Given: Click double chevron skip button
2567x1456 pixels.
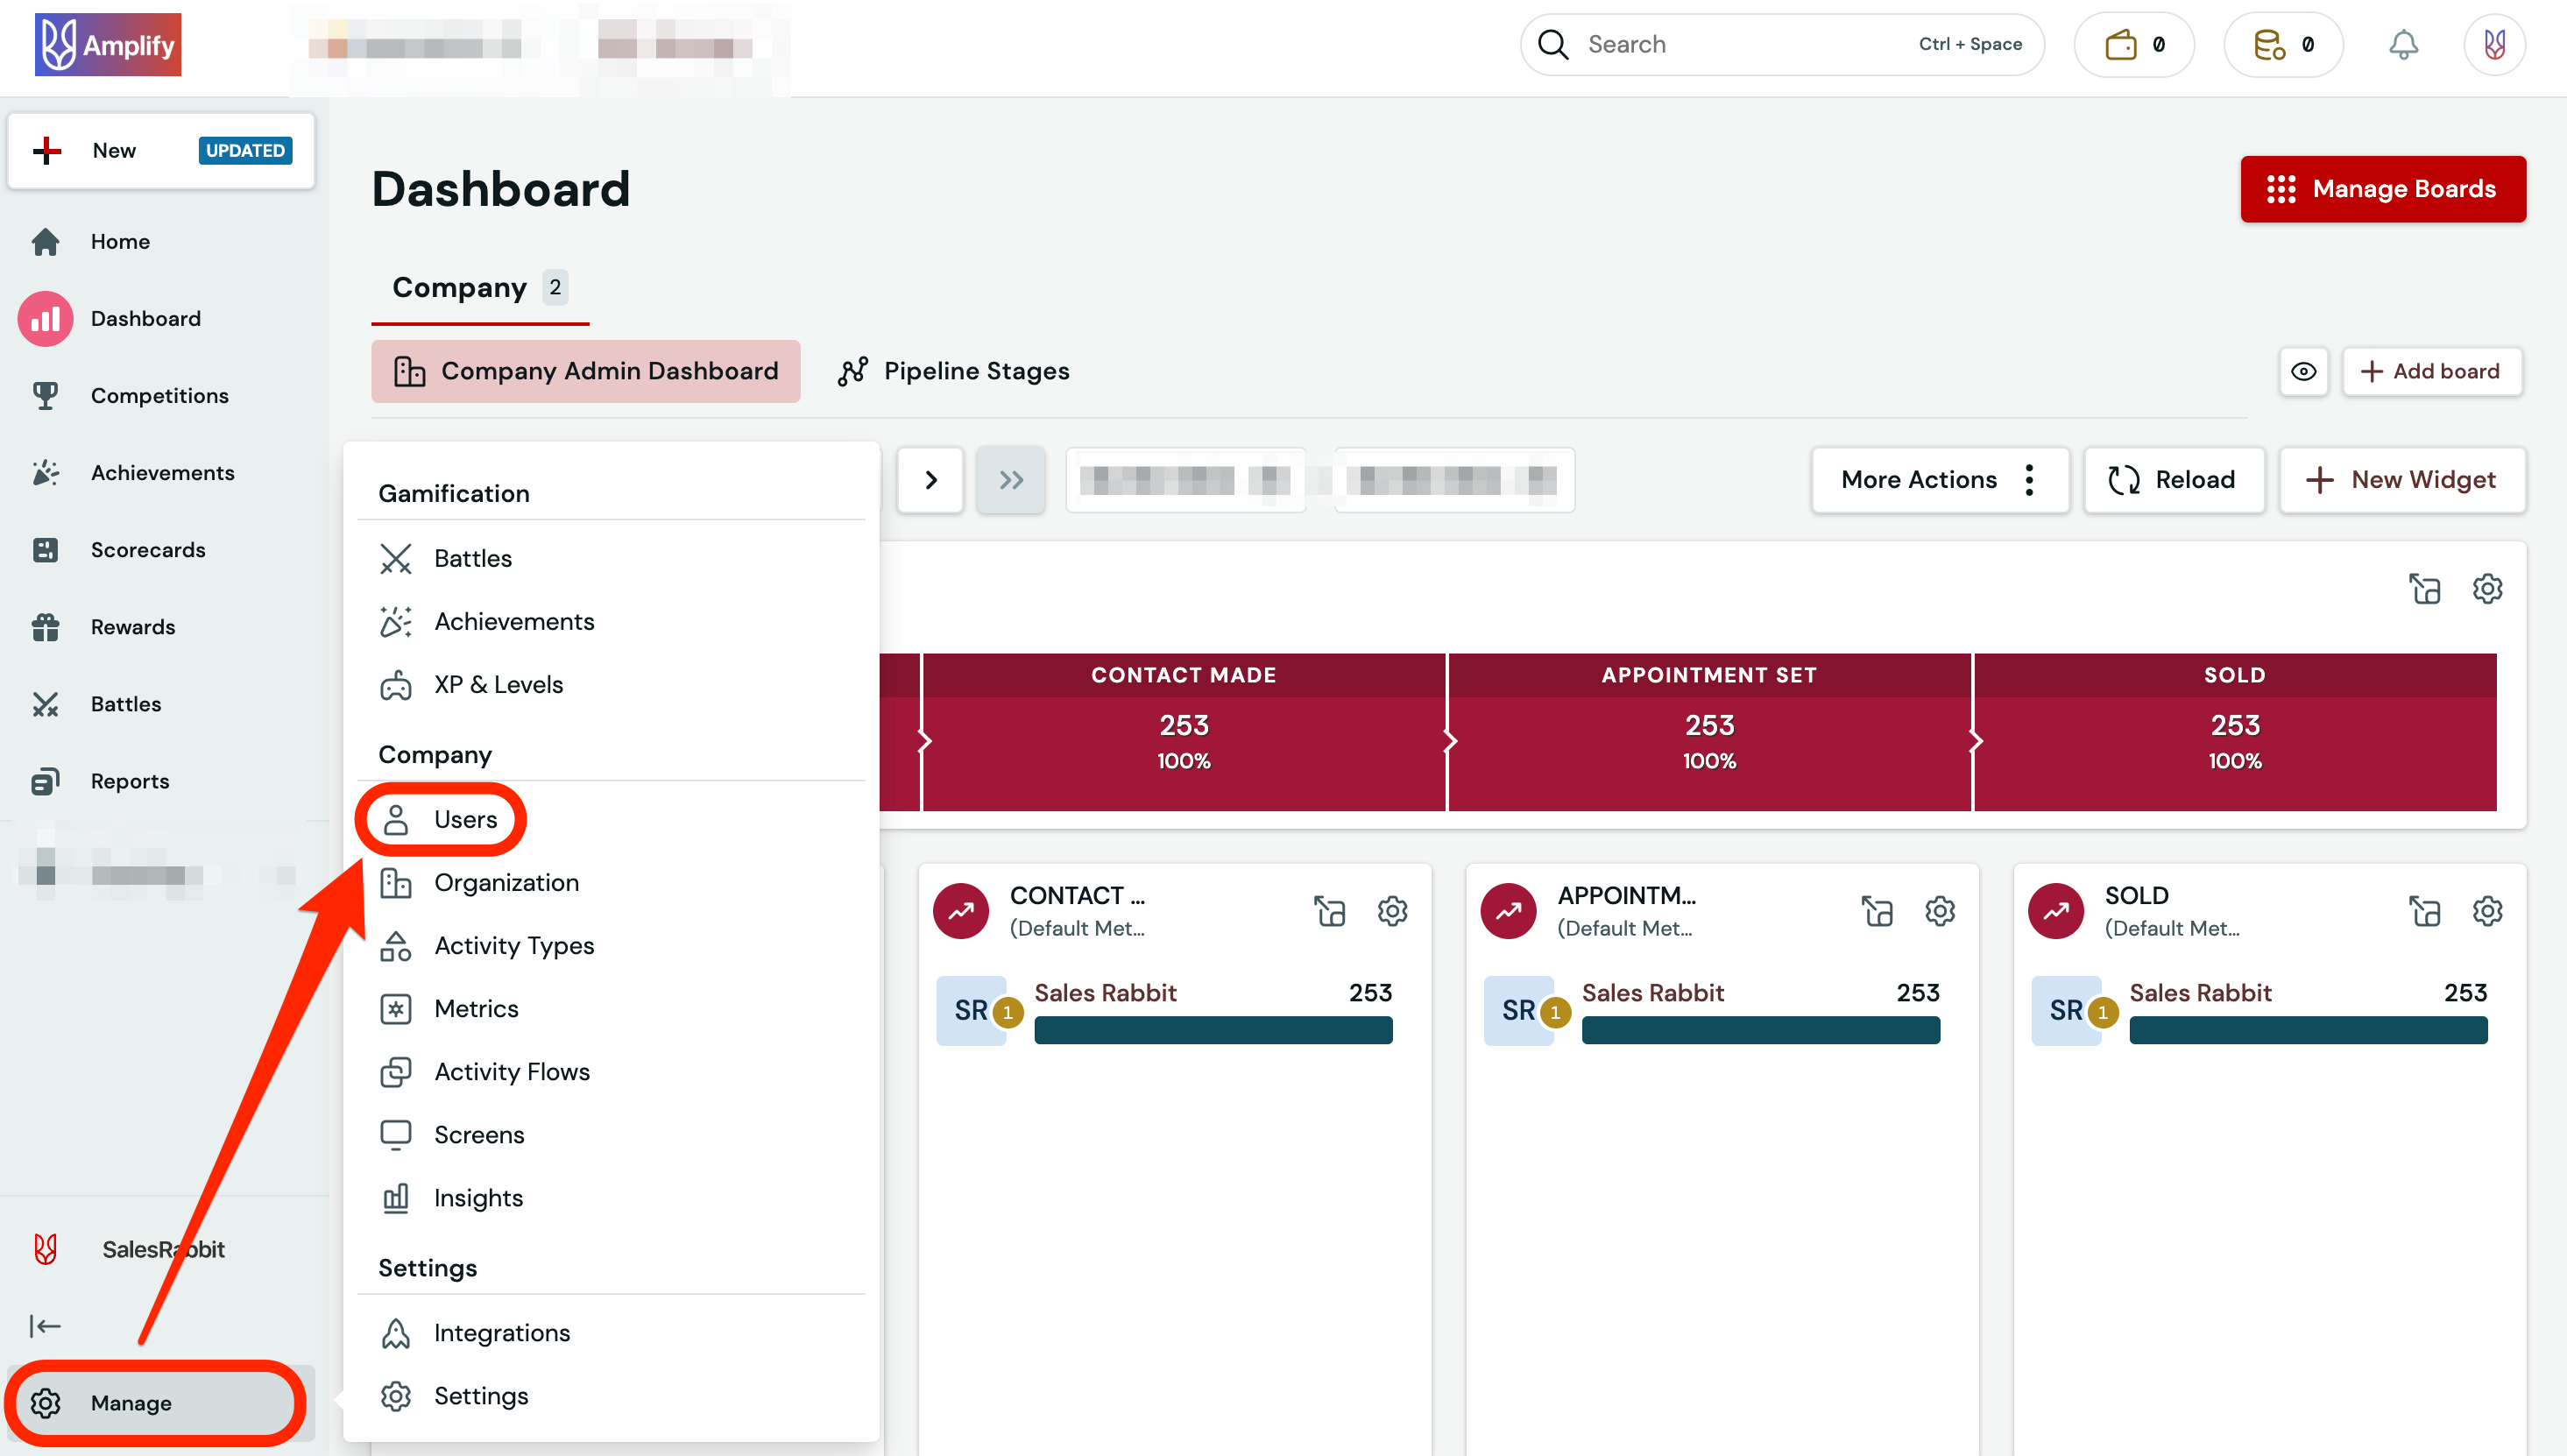Looking at the screenshot, I should coord(1010,480).
